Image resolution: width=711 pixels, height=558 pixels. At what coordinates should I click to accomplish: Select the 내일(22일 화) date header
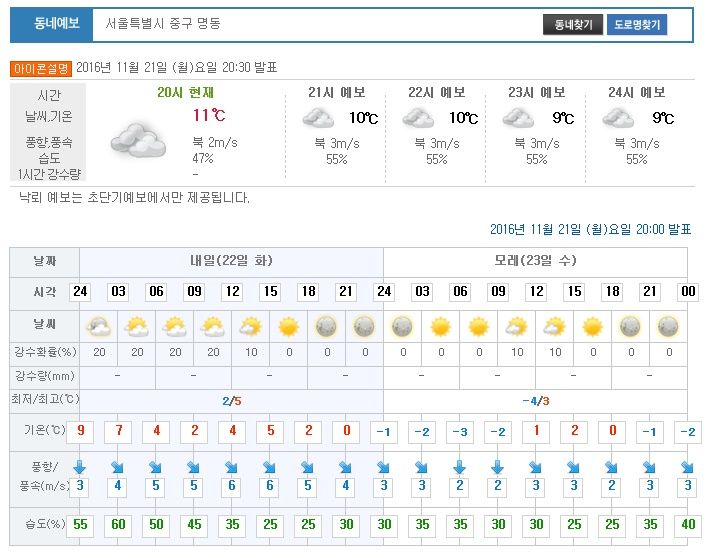(x=232, y=261)
